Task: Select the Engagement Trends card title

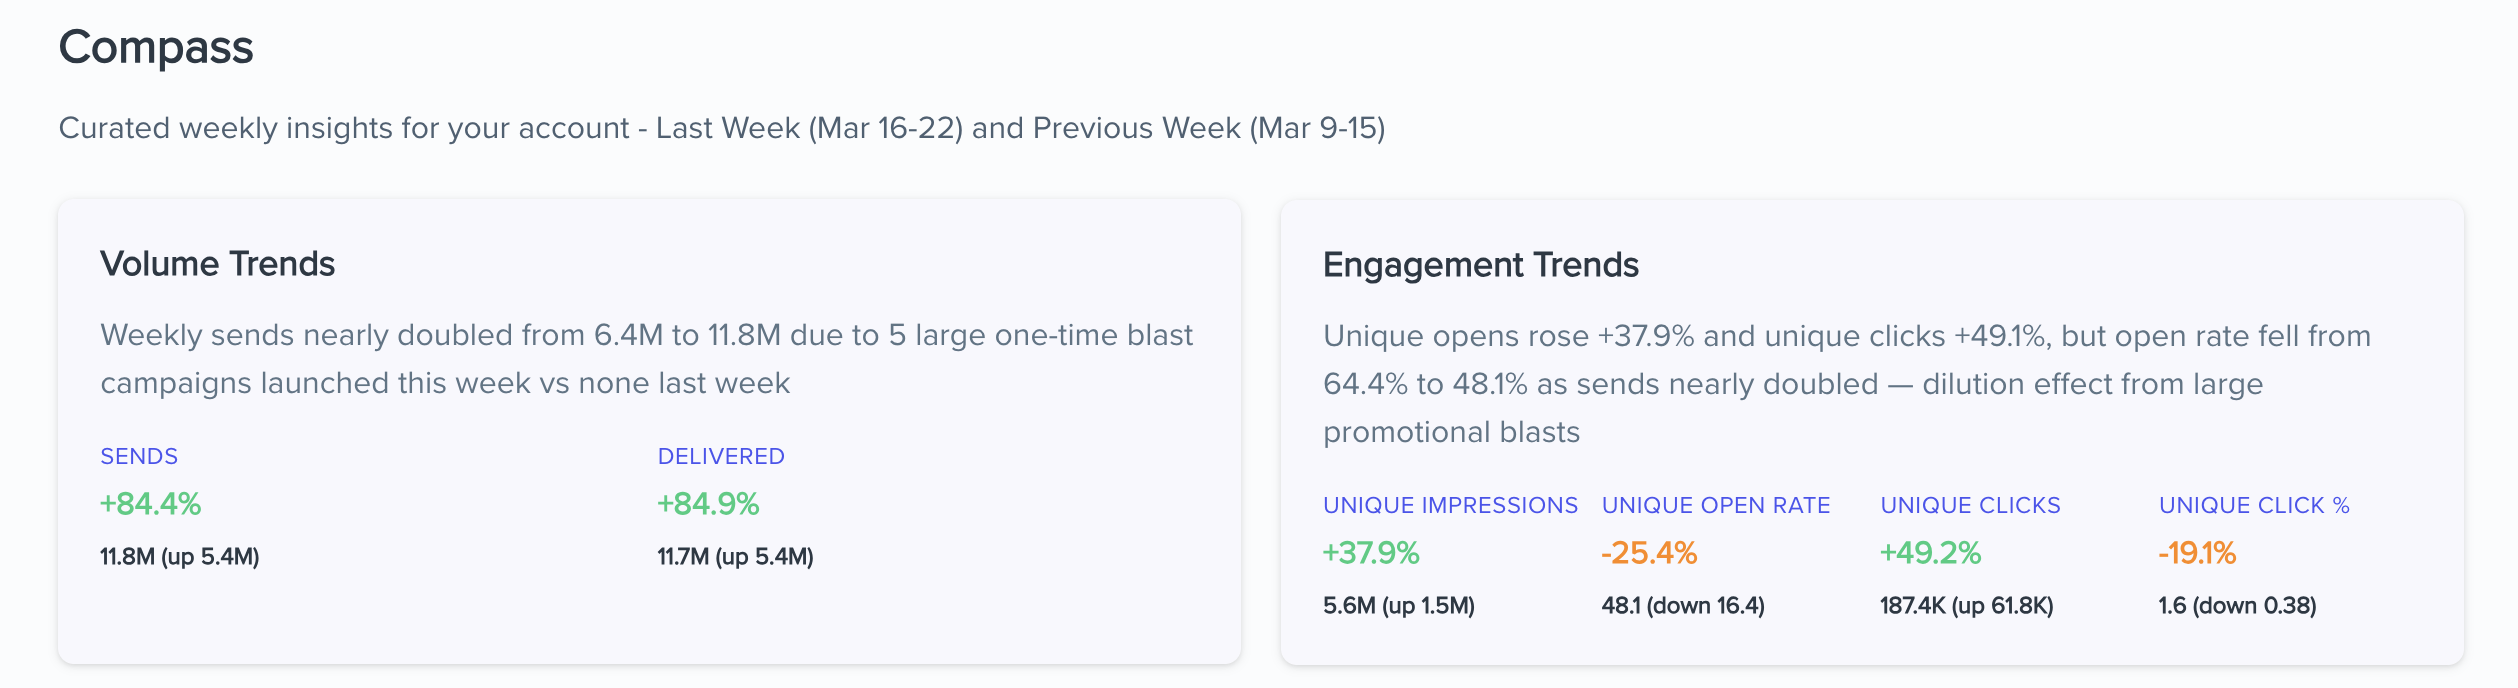Action: tap(1480, 265)
